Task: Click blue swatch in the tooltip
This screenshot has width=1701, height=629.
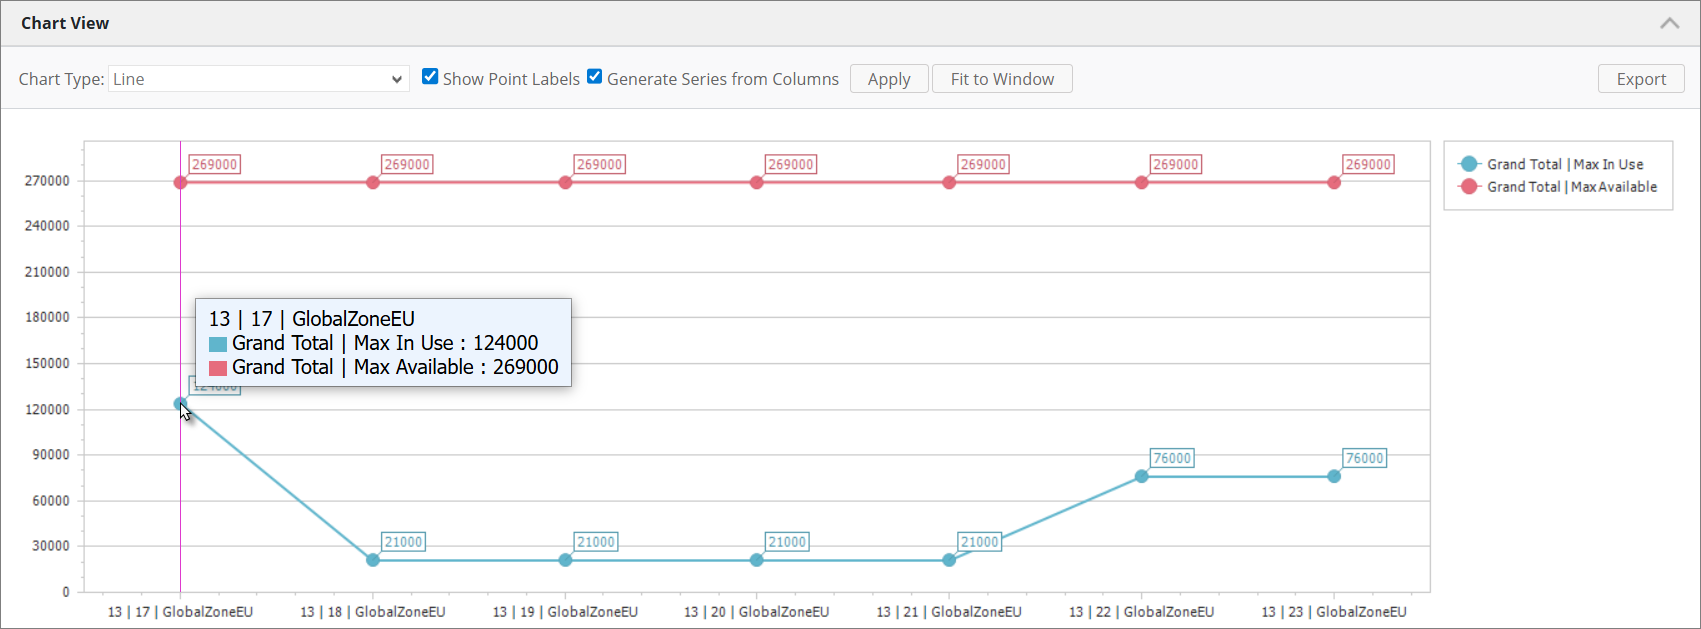Action: tap(218, 344)
